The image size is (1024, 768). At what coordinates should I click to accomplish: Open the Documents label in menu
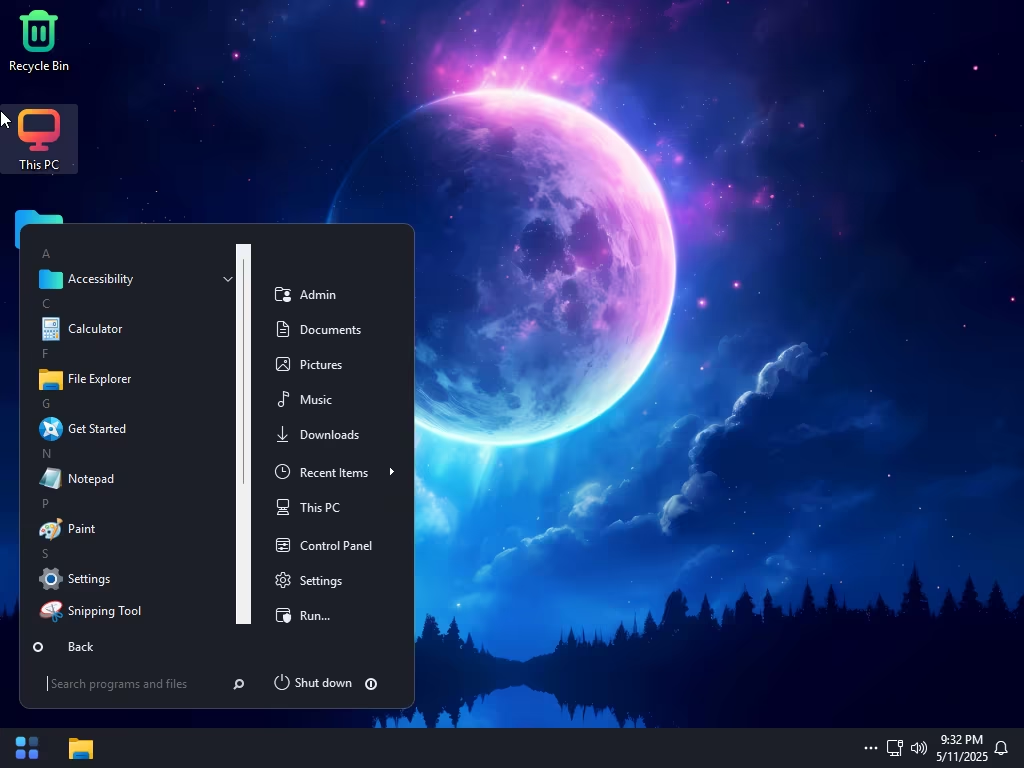tap(330, 330)
